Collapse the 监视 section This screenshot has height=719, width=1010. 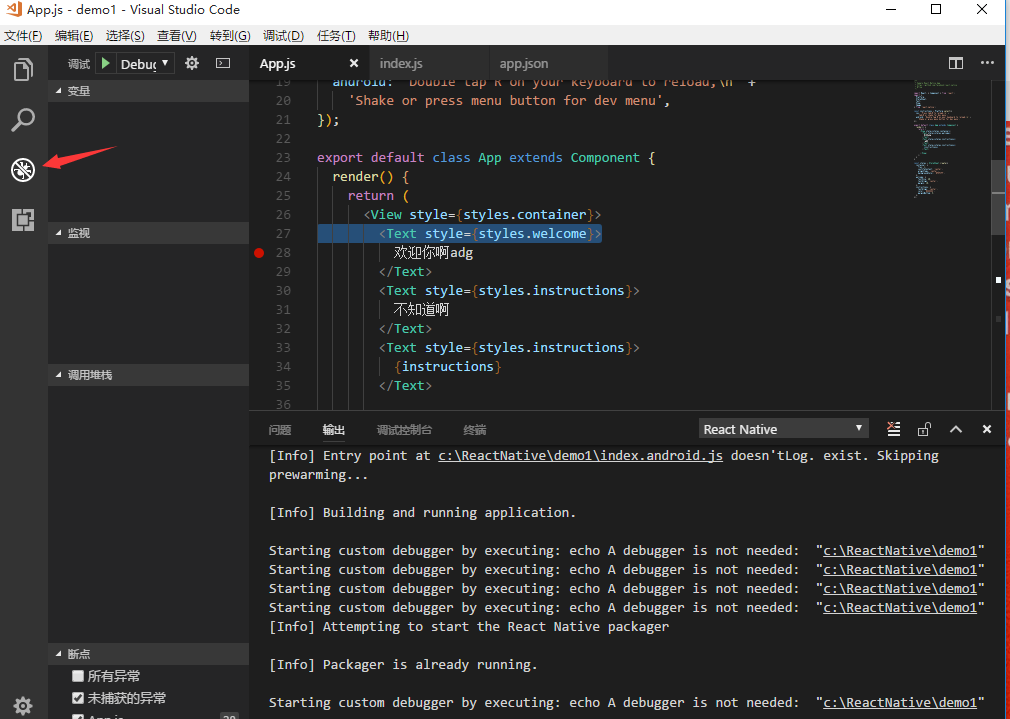[148, 233]
